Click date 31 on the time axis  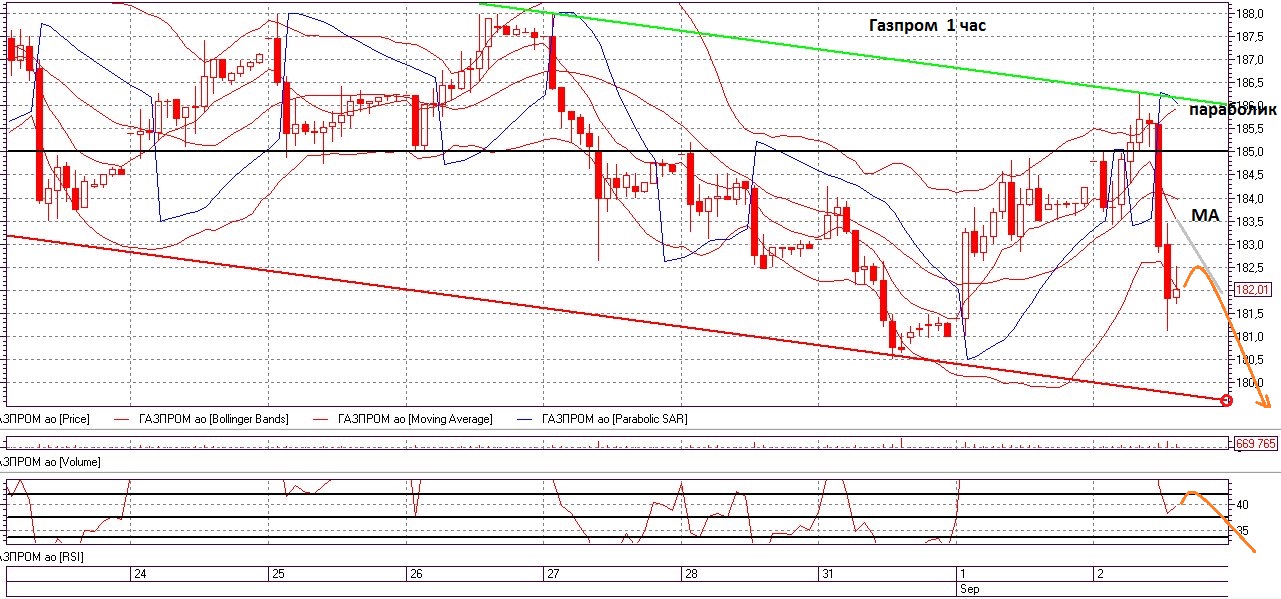tap(828, 574)
